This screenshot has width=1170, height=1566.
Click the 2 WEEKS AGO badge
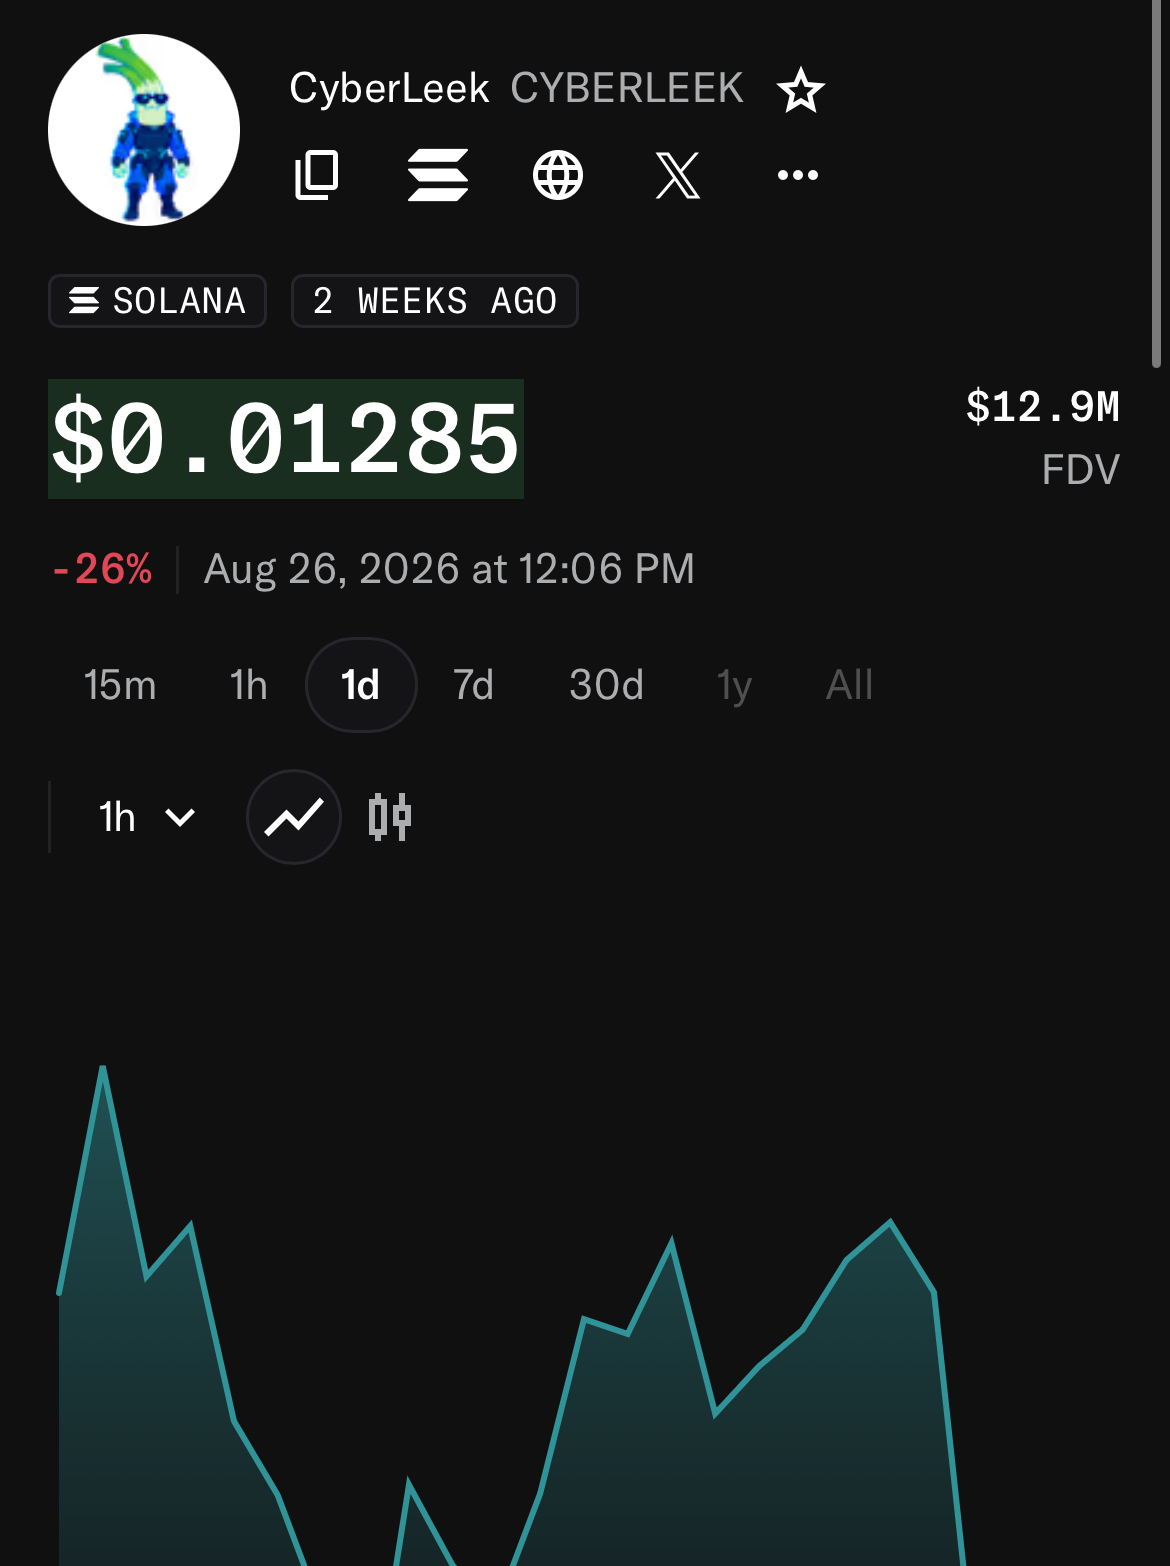[435, 301]
